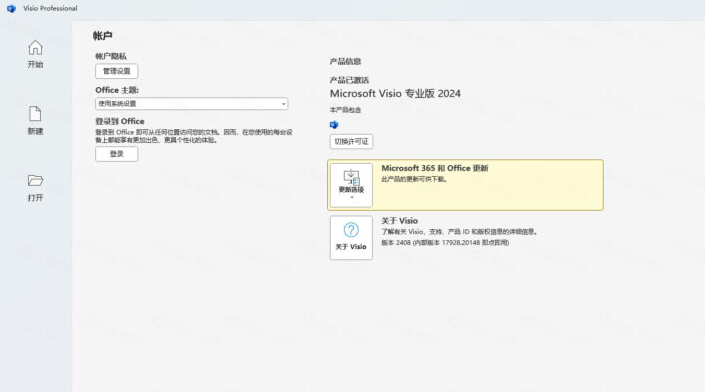
Task: Click the 帐户 page title
Action: pos(103,36)
